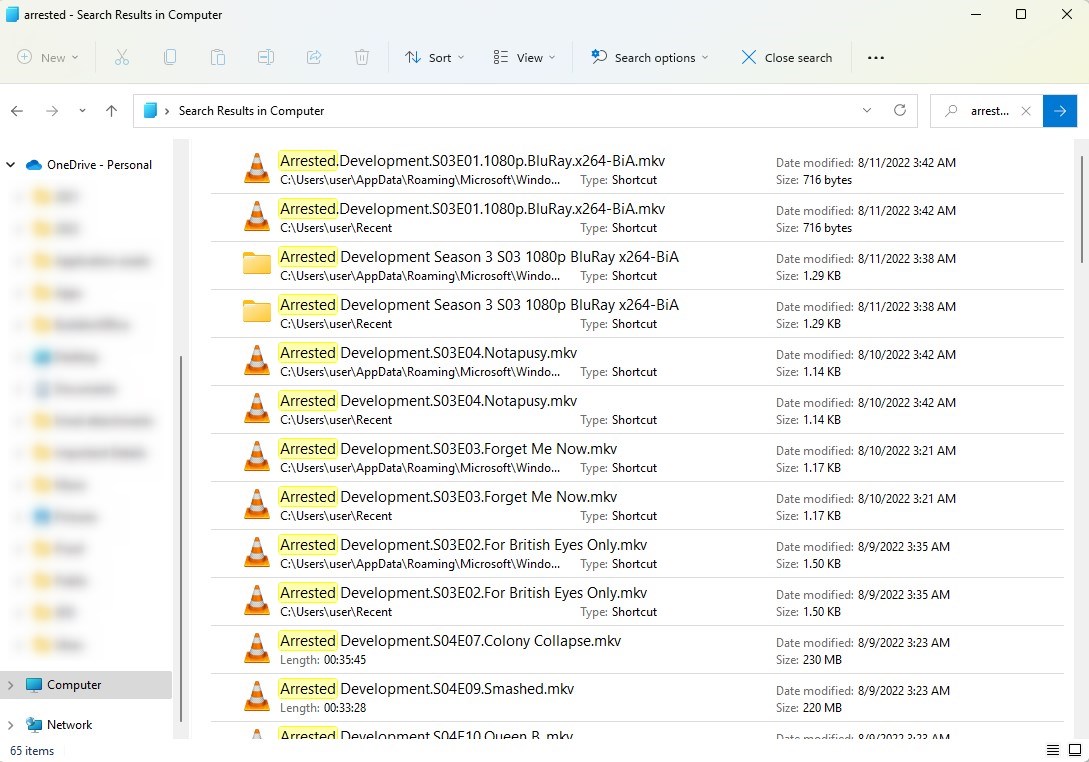
Task: Cut the selected file using toolbar scissors icon
Action: coord(122,57)
